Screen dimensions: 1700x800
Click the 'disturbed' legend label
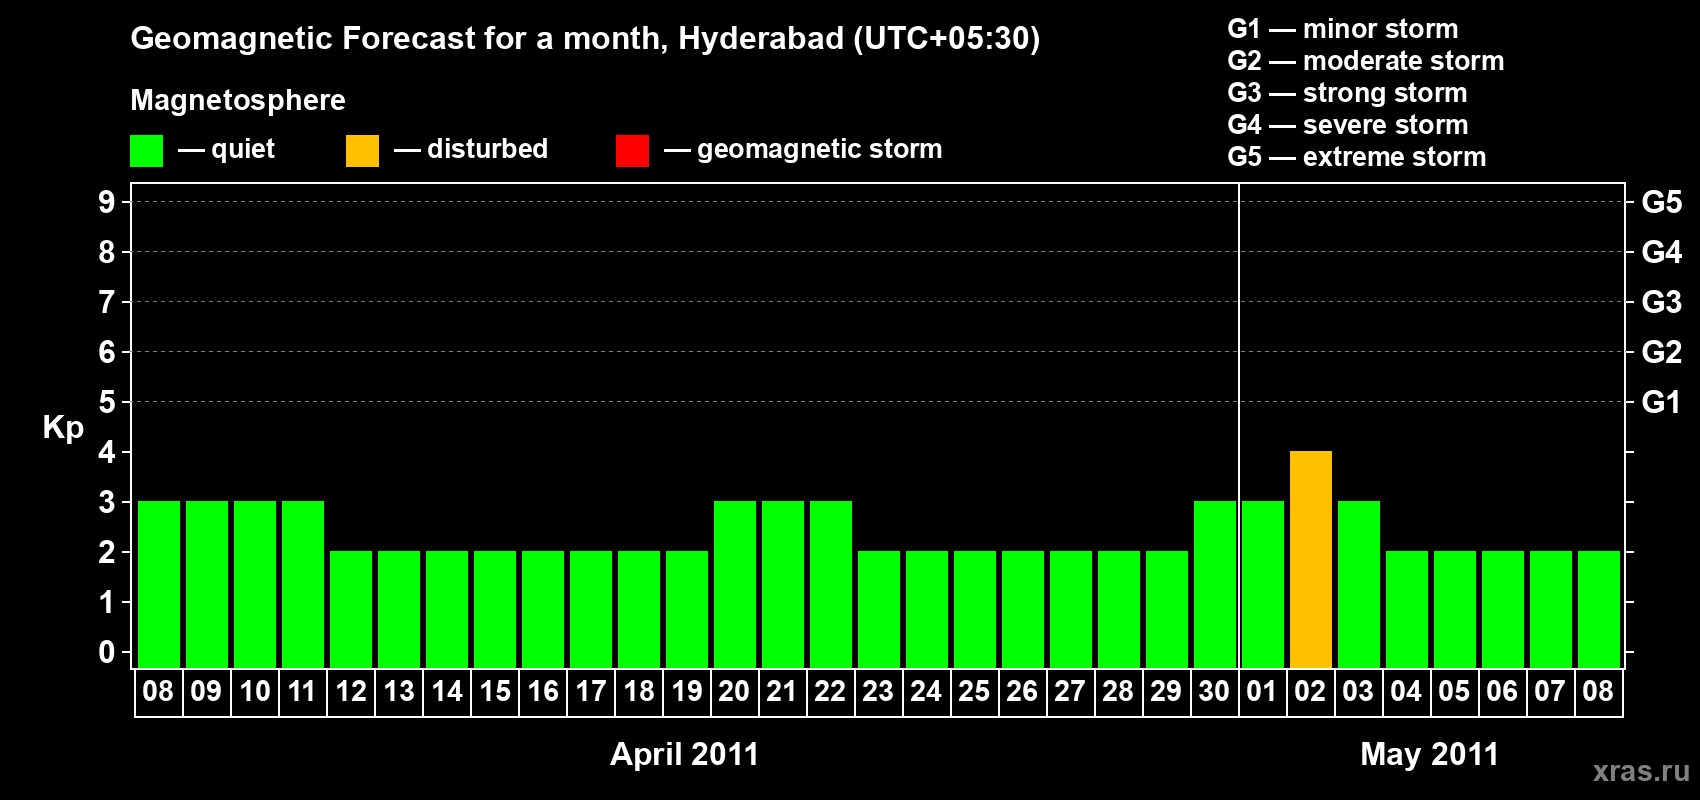coord(487,149)
